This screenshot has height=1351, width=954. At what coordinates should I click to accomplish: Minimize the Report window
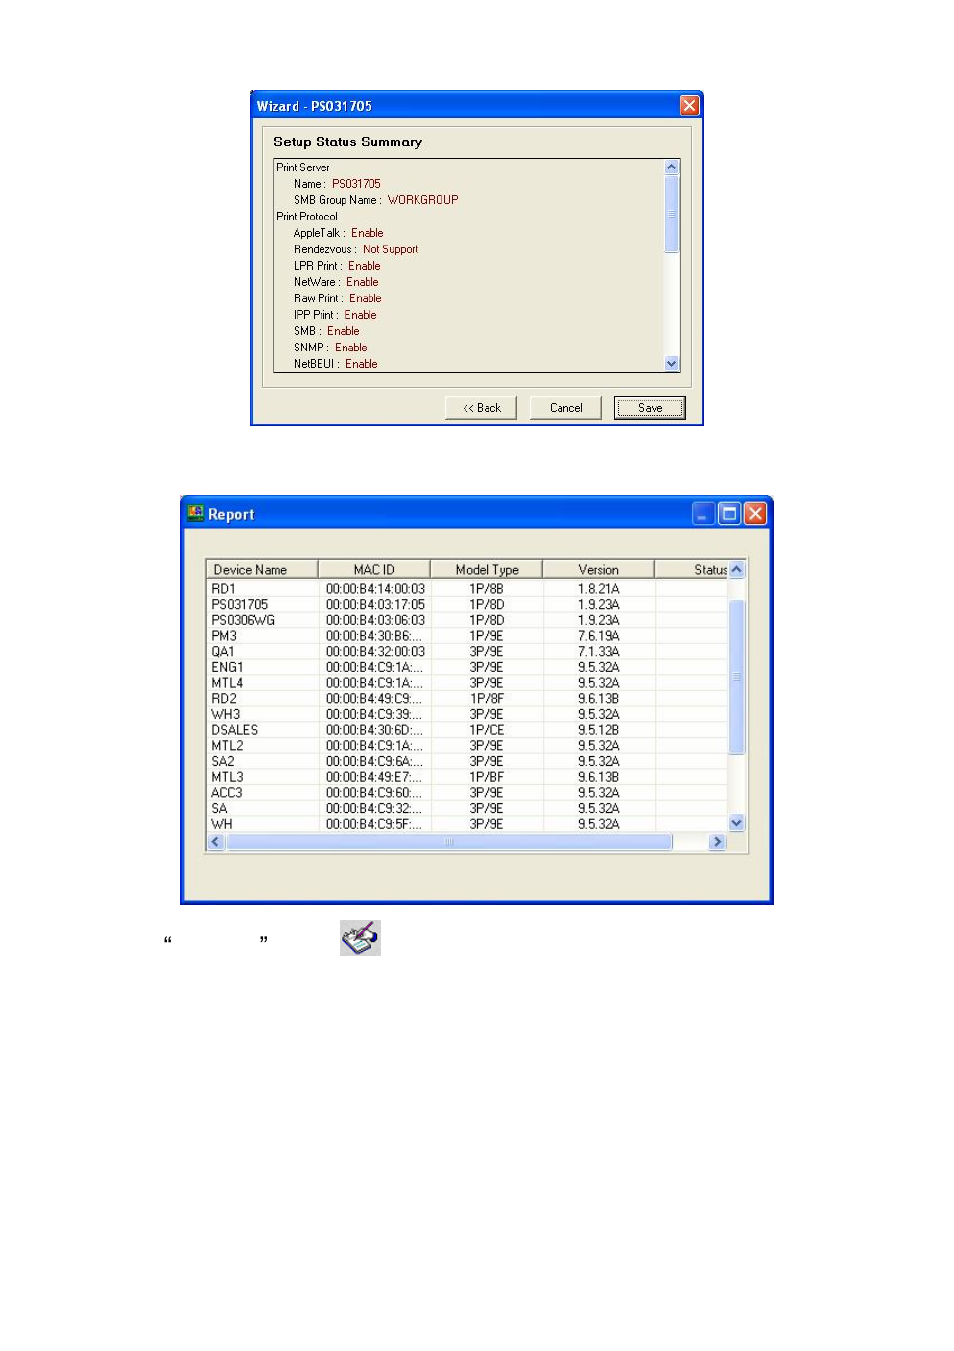click(703, 514)
